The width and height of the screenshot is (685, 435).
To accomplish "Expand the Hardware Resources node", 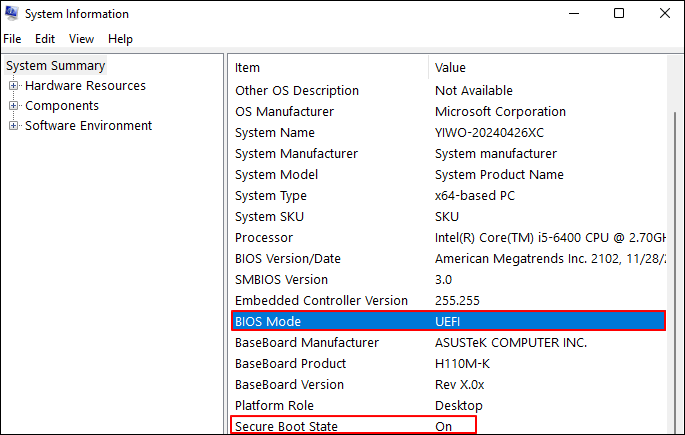I will point(14,86).
